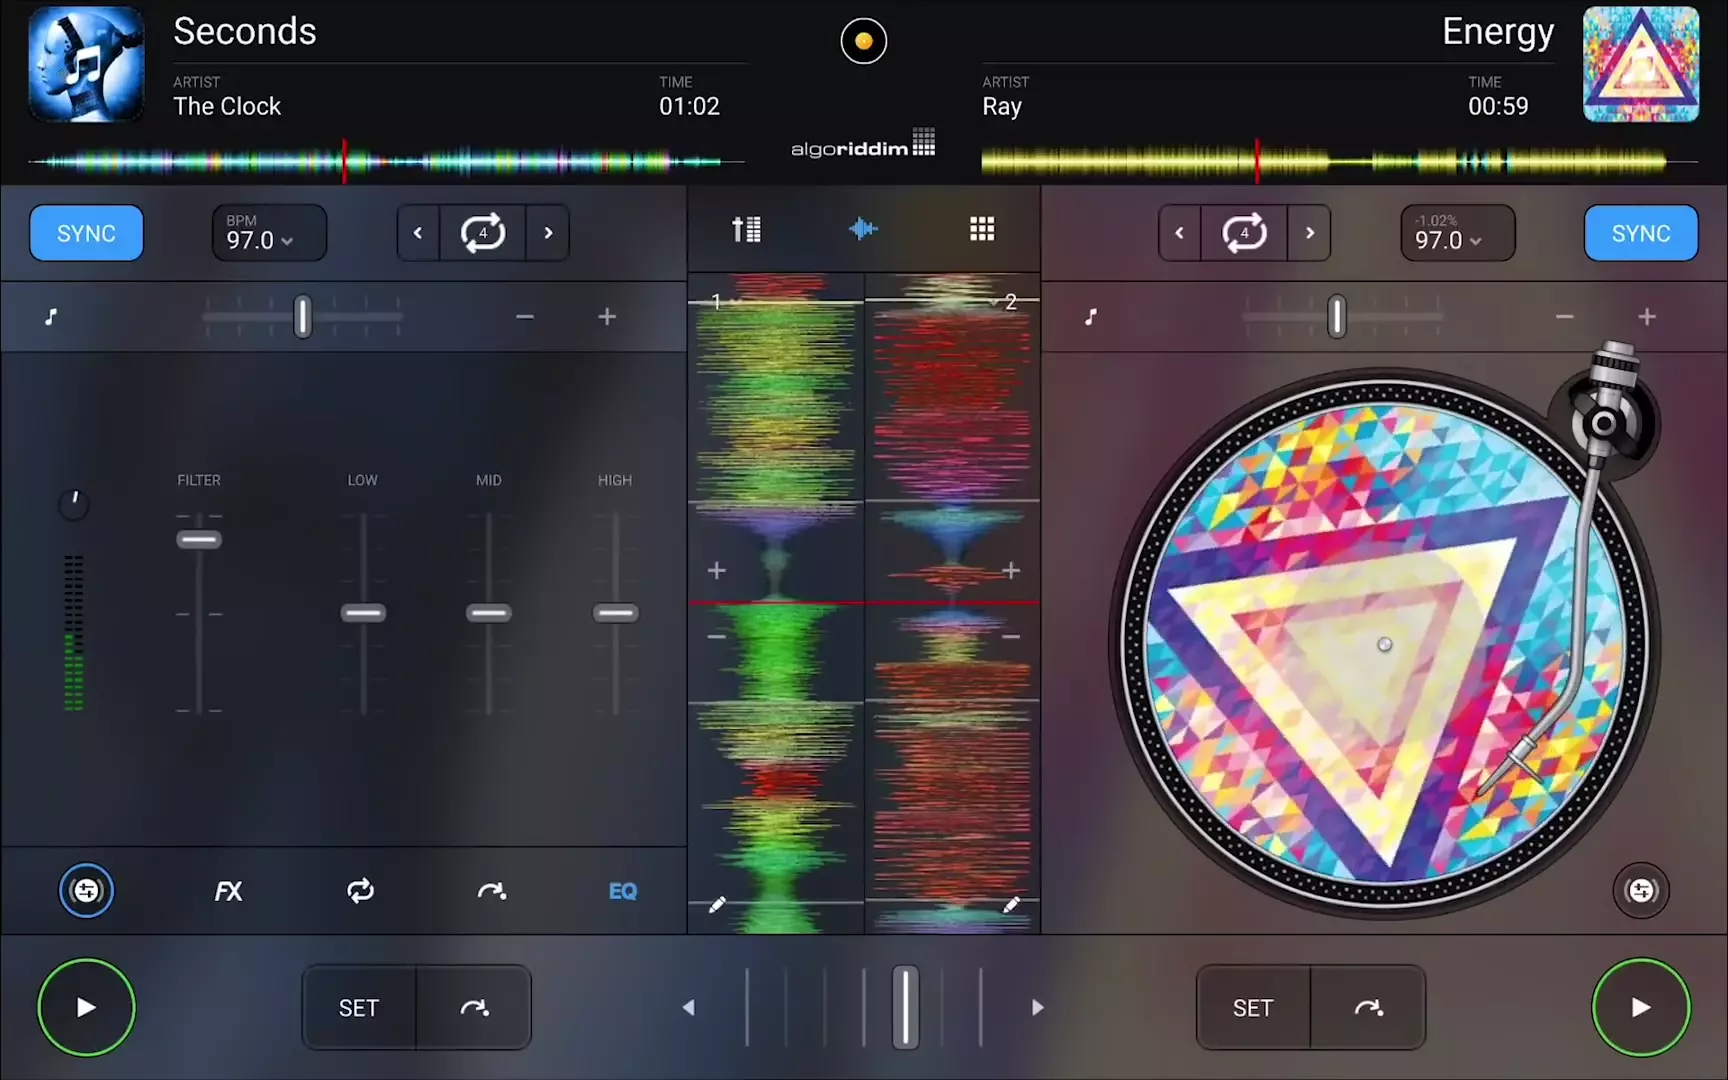1728x1080 pixels.
Task: Click the FILTER slider handle
Action: (199, 540)
